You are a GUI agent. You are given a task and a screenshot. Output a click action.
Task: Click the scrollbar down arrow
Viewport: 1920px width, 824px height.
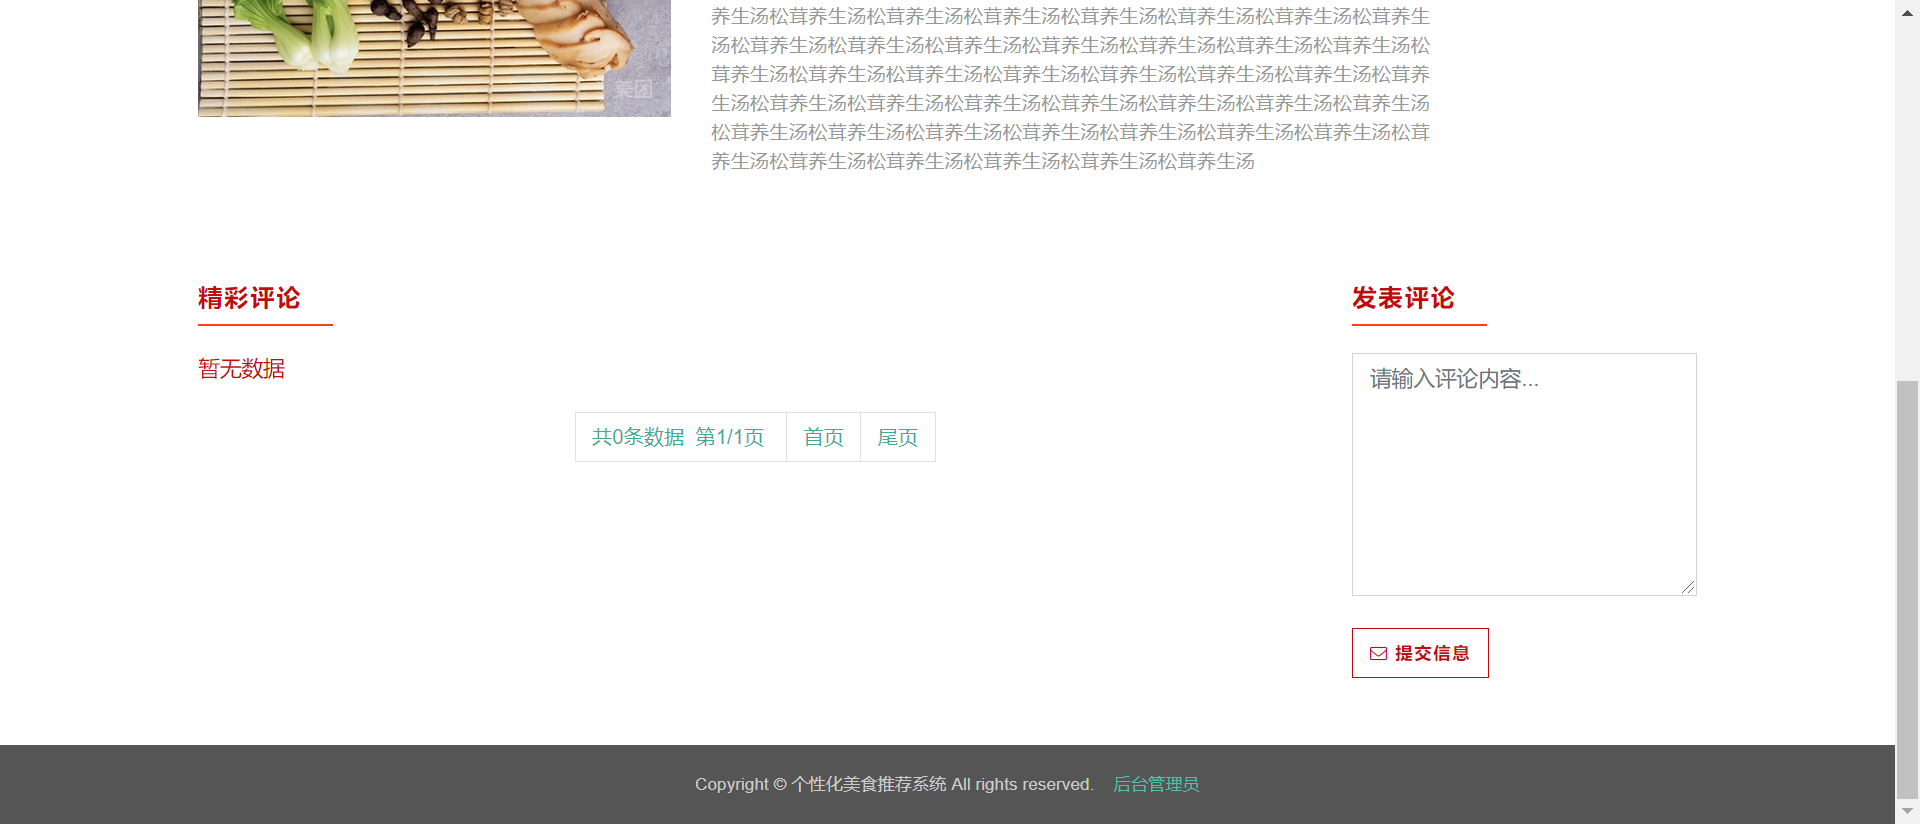(x=1908, y=811)
